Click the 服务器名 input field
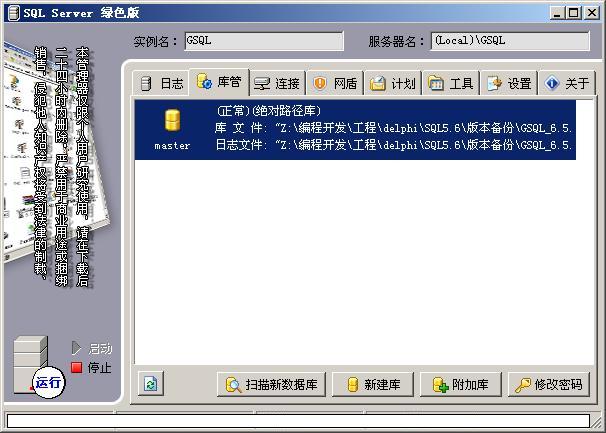Viewport: 606px width, 433px height. (510, 41)
